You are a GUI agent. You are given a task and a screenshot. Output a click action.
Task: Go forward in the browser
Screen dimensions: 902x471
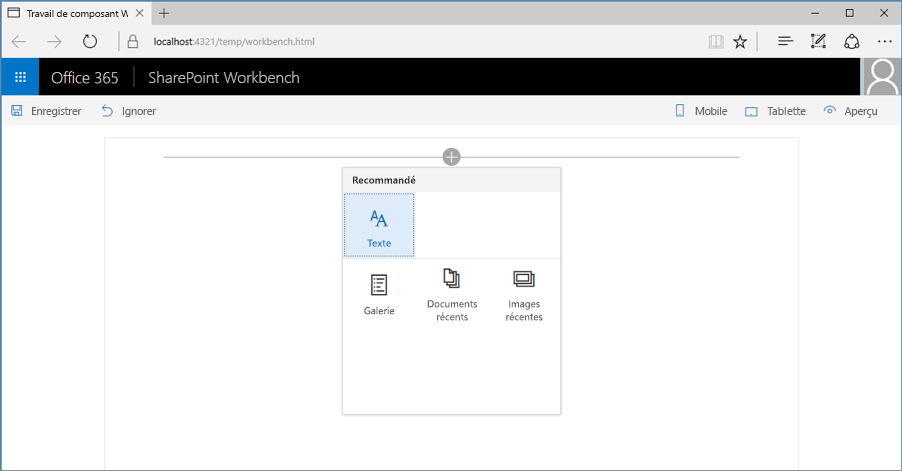(x=54, y=41)
